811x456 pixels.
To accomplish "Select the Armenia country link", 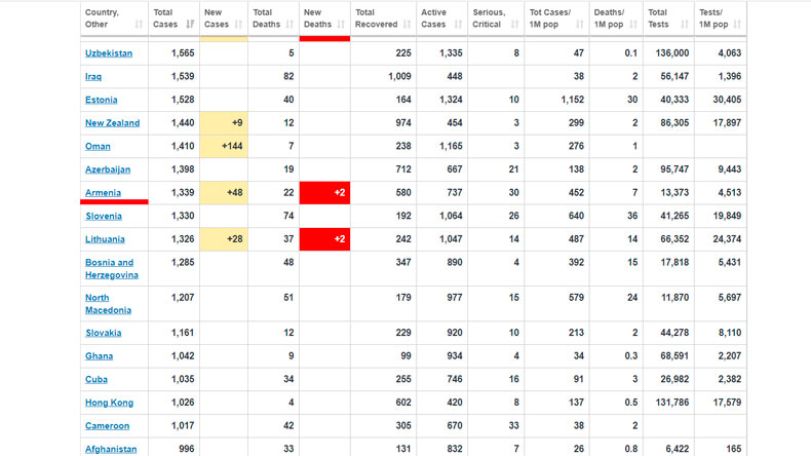I will coord(103,193).
